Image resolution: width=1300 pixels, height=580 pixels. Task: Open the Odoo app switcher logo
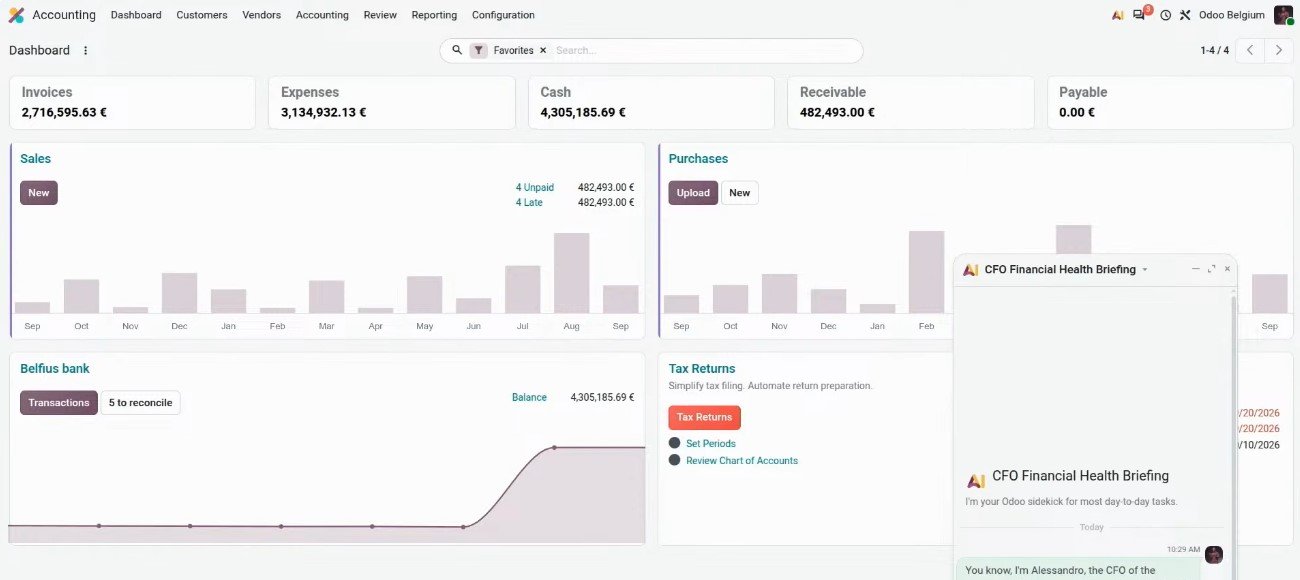(16, 15)
